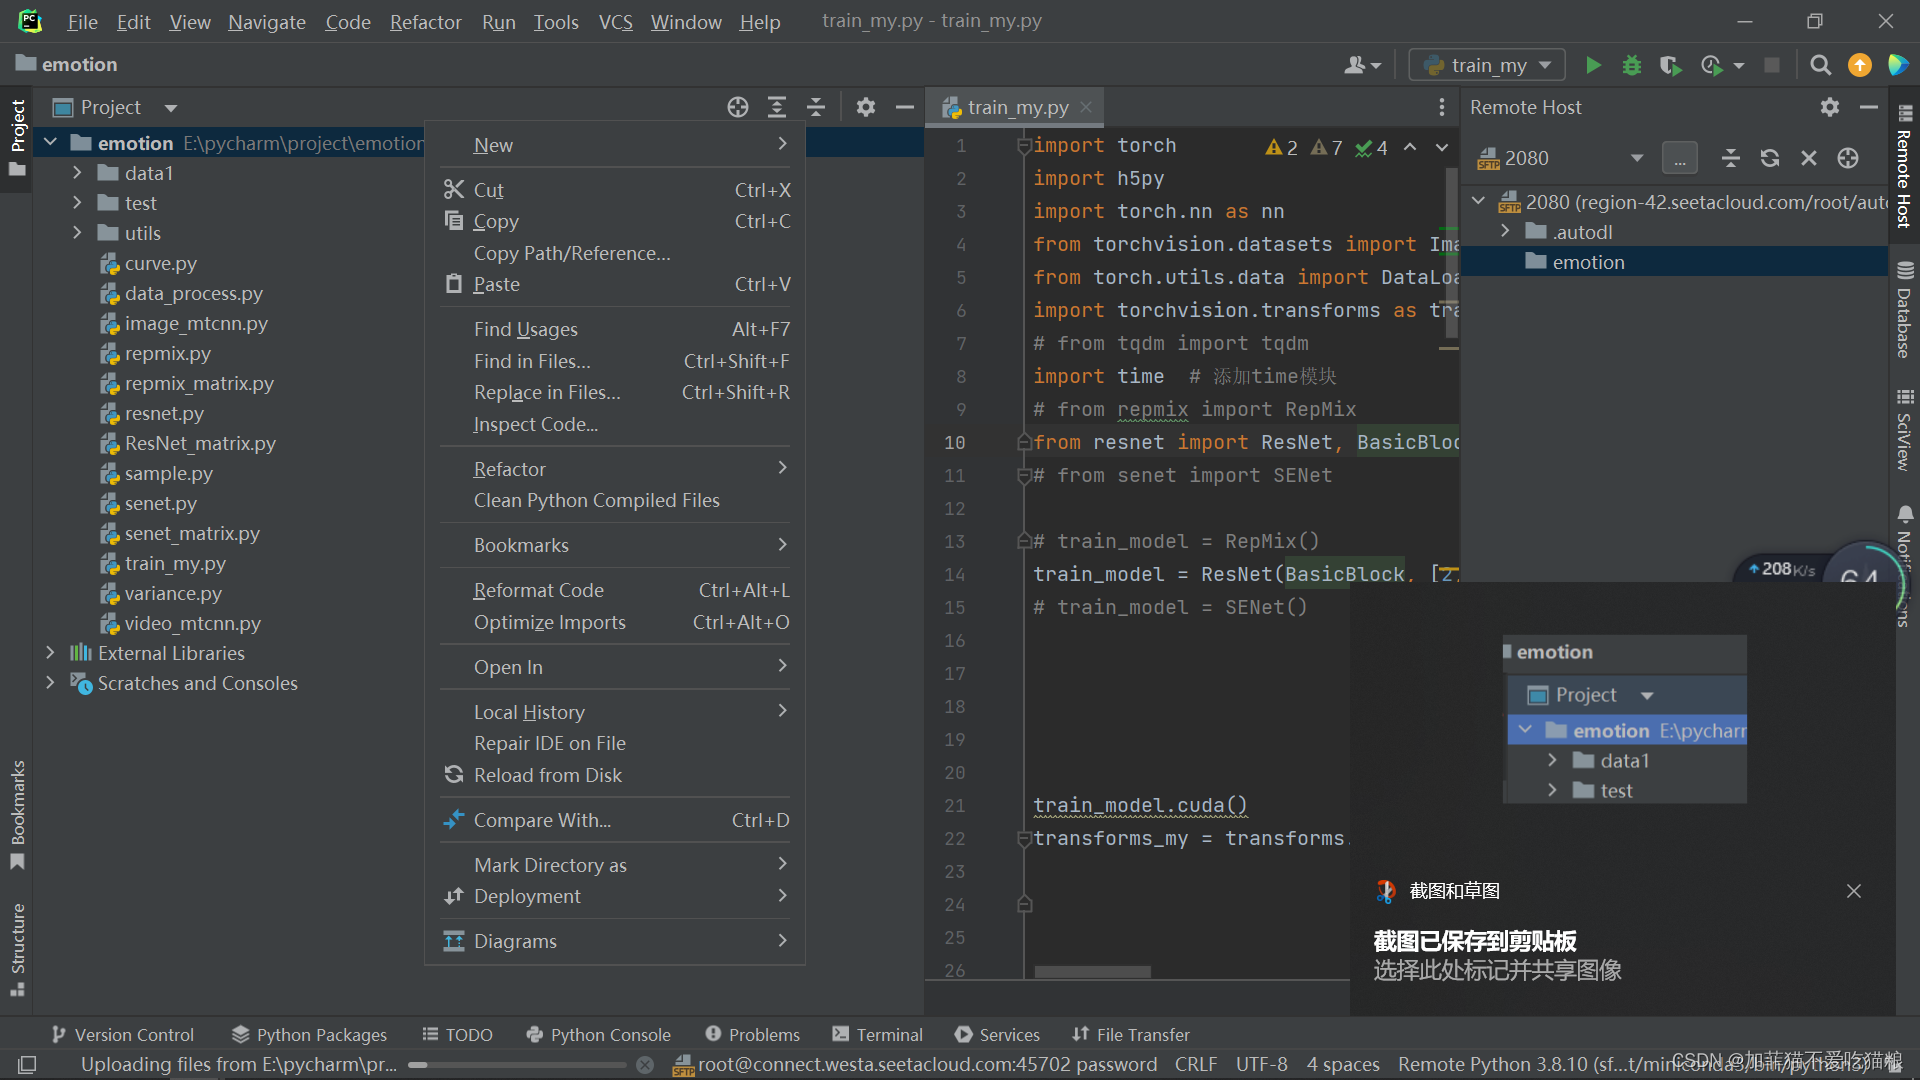Collapse all in Remote Host panel
The image size is (1920, 1080).
click(x=1731, y=158)
